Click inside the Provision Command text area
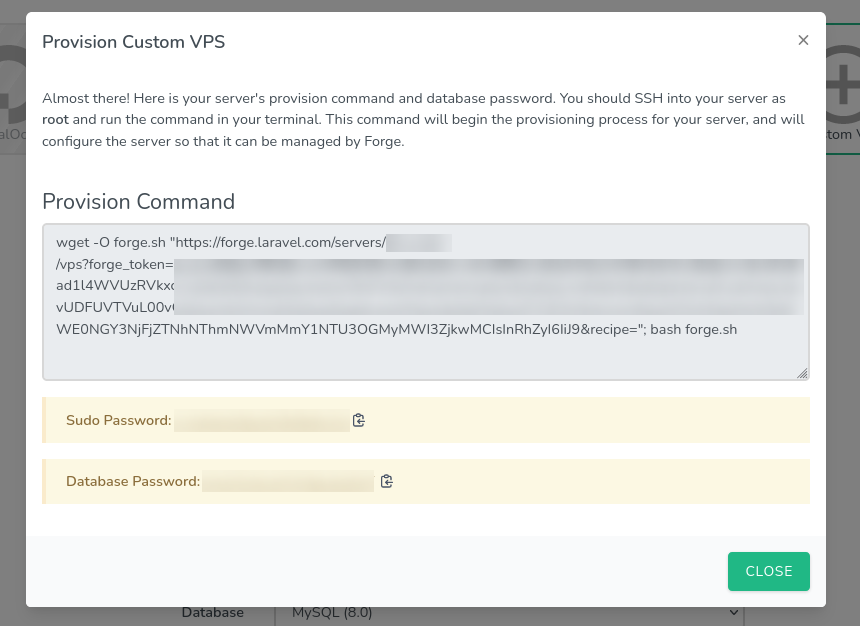Screen dimensions: 860x626 pyautogui.click(x=426, y=302)
